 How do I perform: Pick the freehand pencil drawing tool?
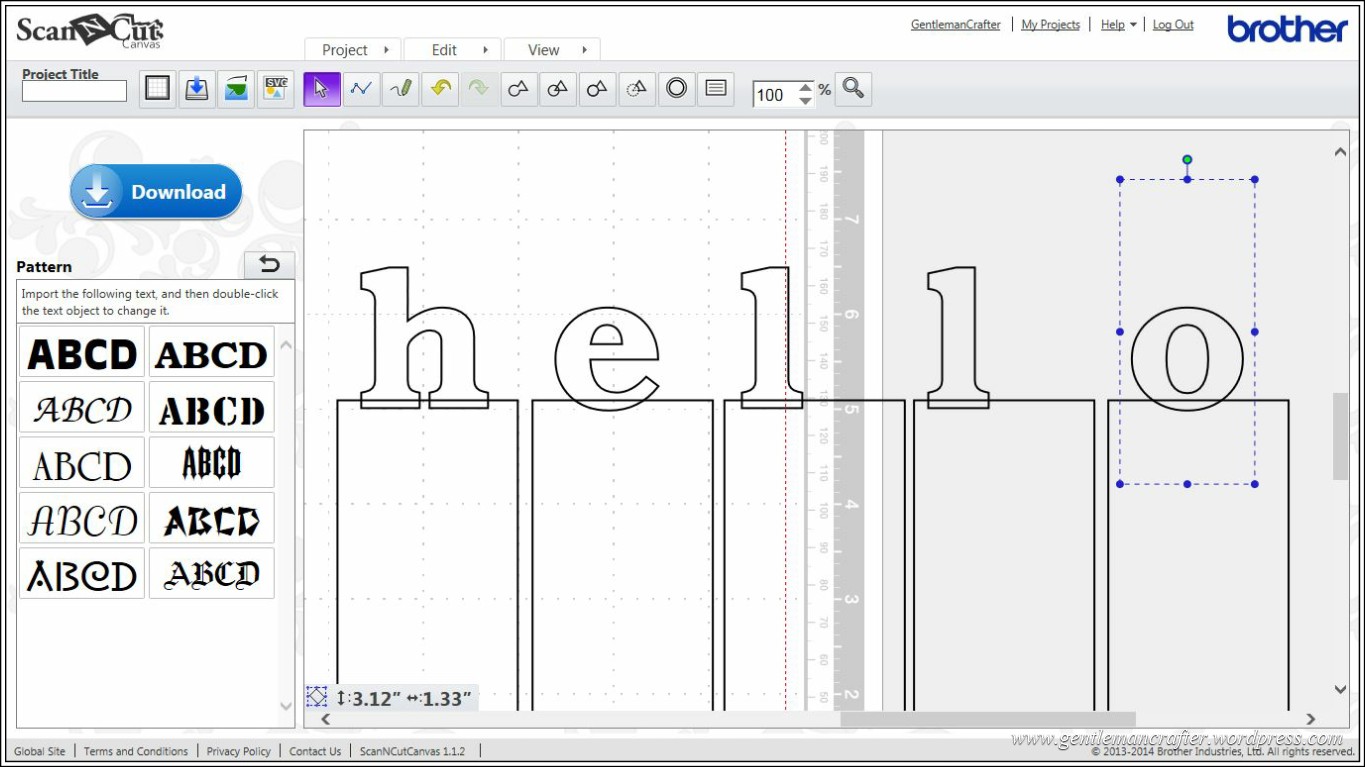click(401, 89)
